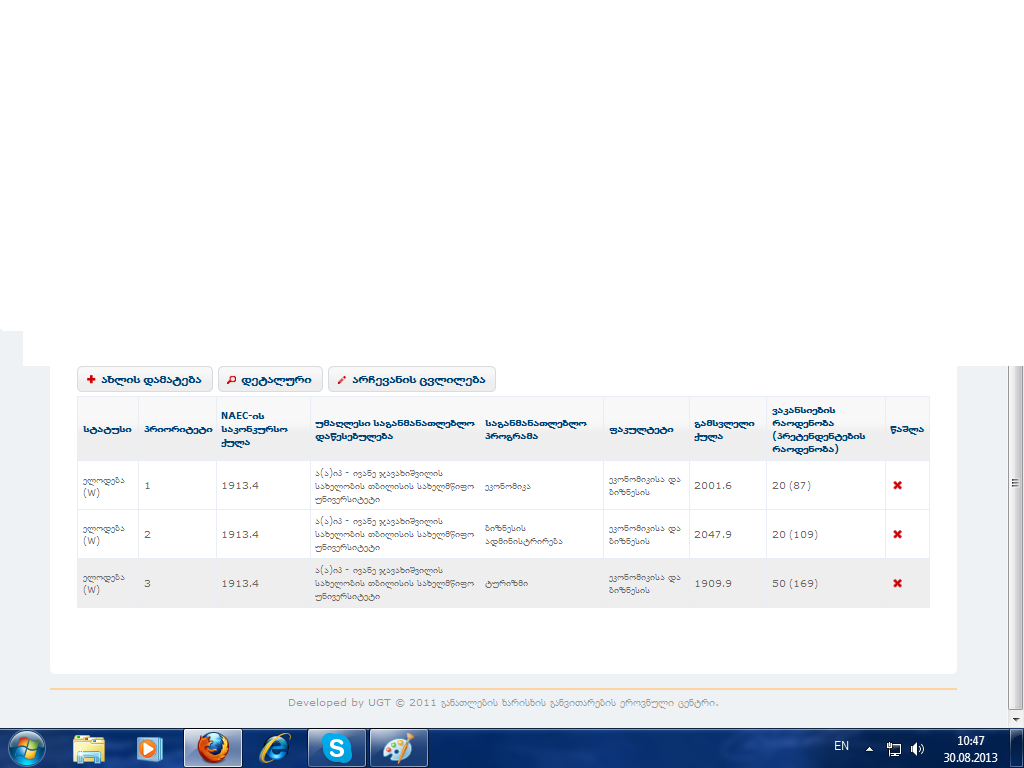Click the passing score 2001.6
The image size is (1024, 768).
[712, 485]
